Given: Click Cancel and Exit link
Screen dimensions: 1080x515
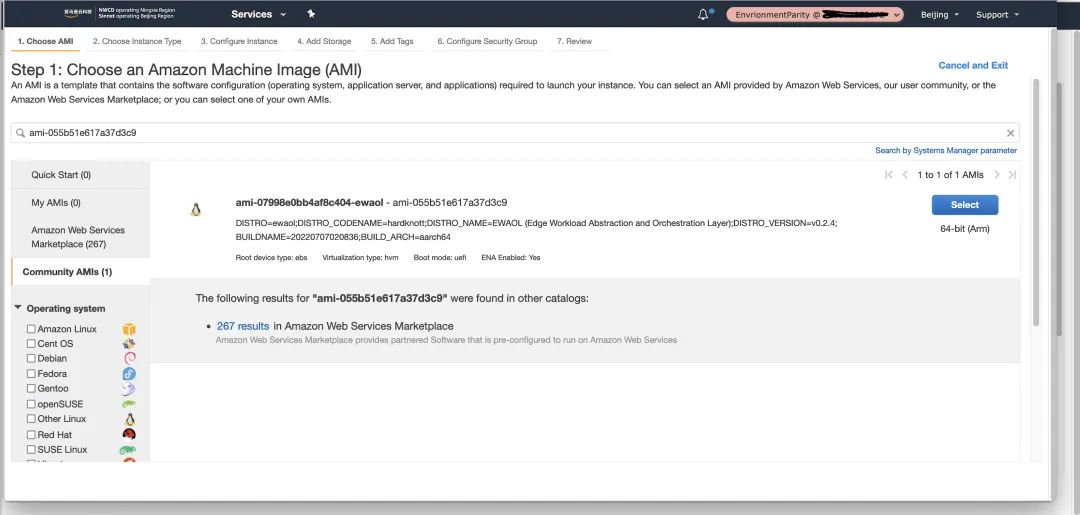Looking at the screenshot, I should click(x=973, y=65).
